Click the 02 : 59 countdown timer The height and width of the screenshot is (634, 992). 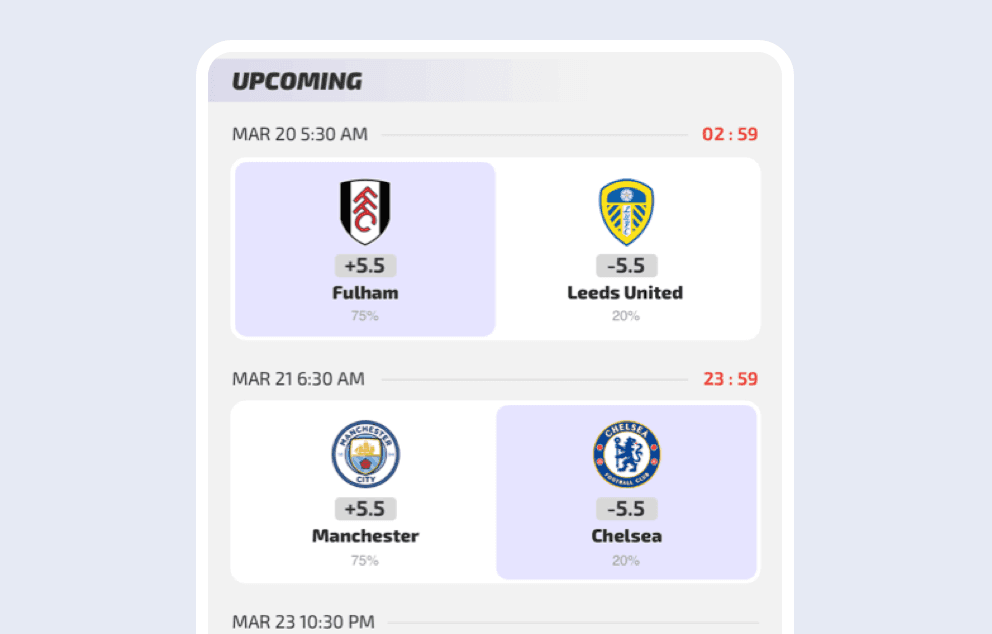pyautogui.click(x=729, y=134)
